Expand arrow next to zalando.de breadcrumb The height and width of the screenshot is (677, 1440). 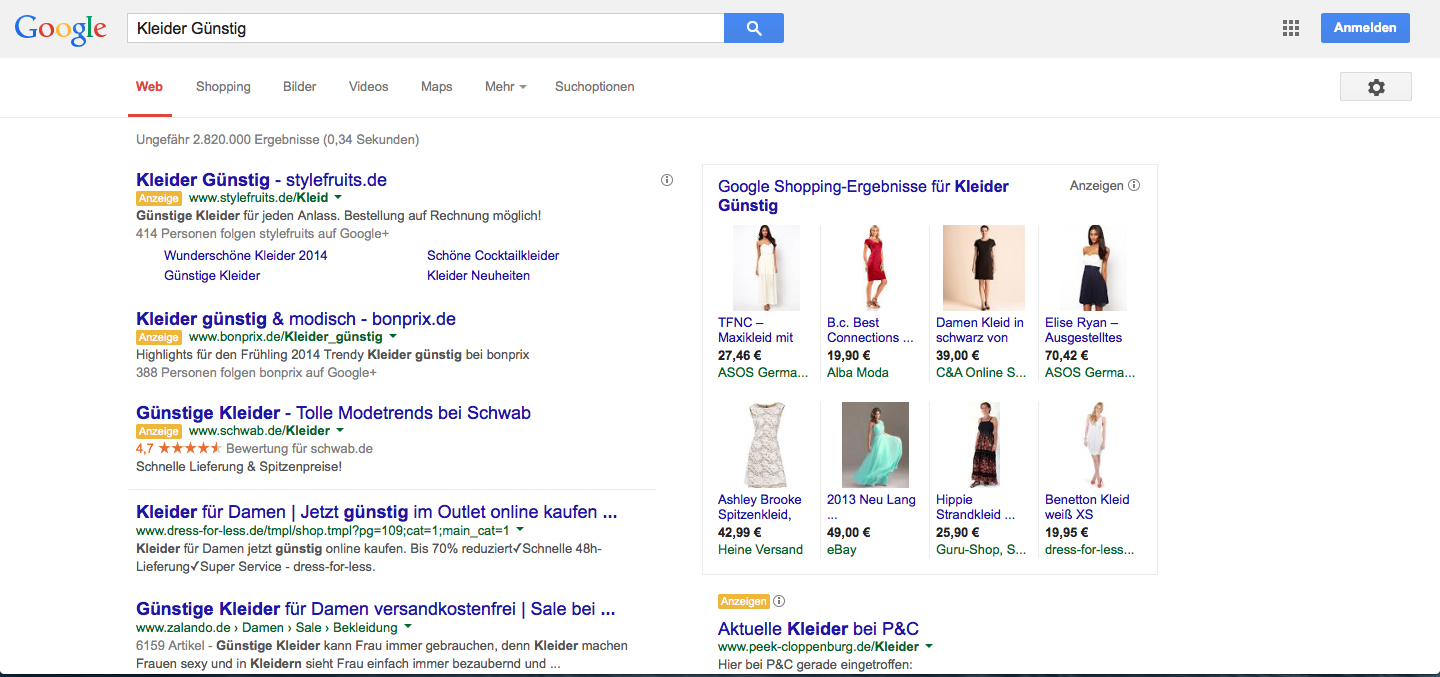coord(407,627)
